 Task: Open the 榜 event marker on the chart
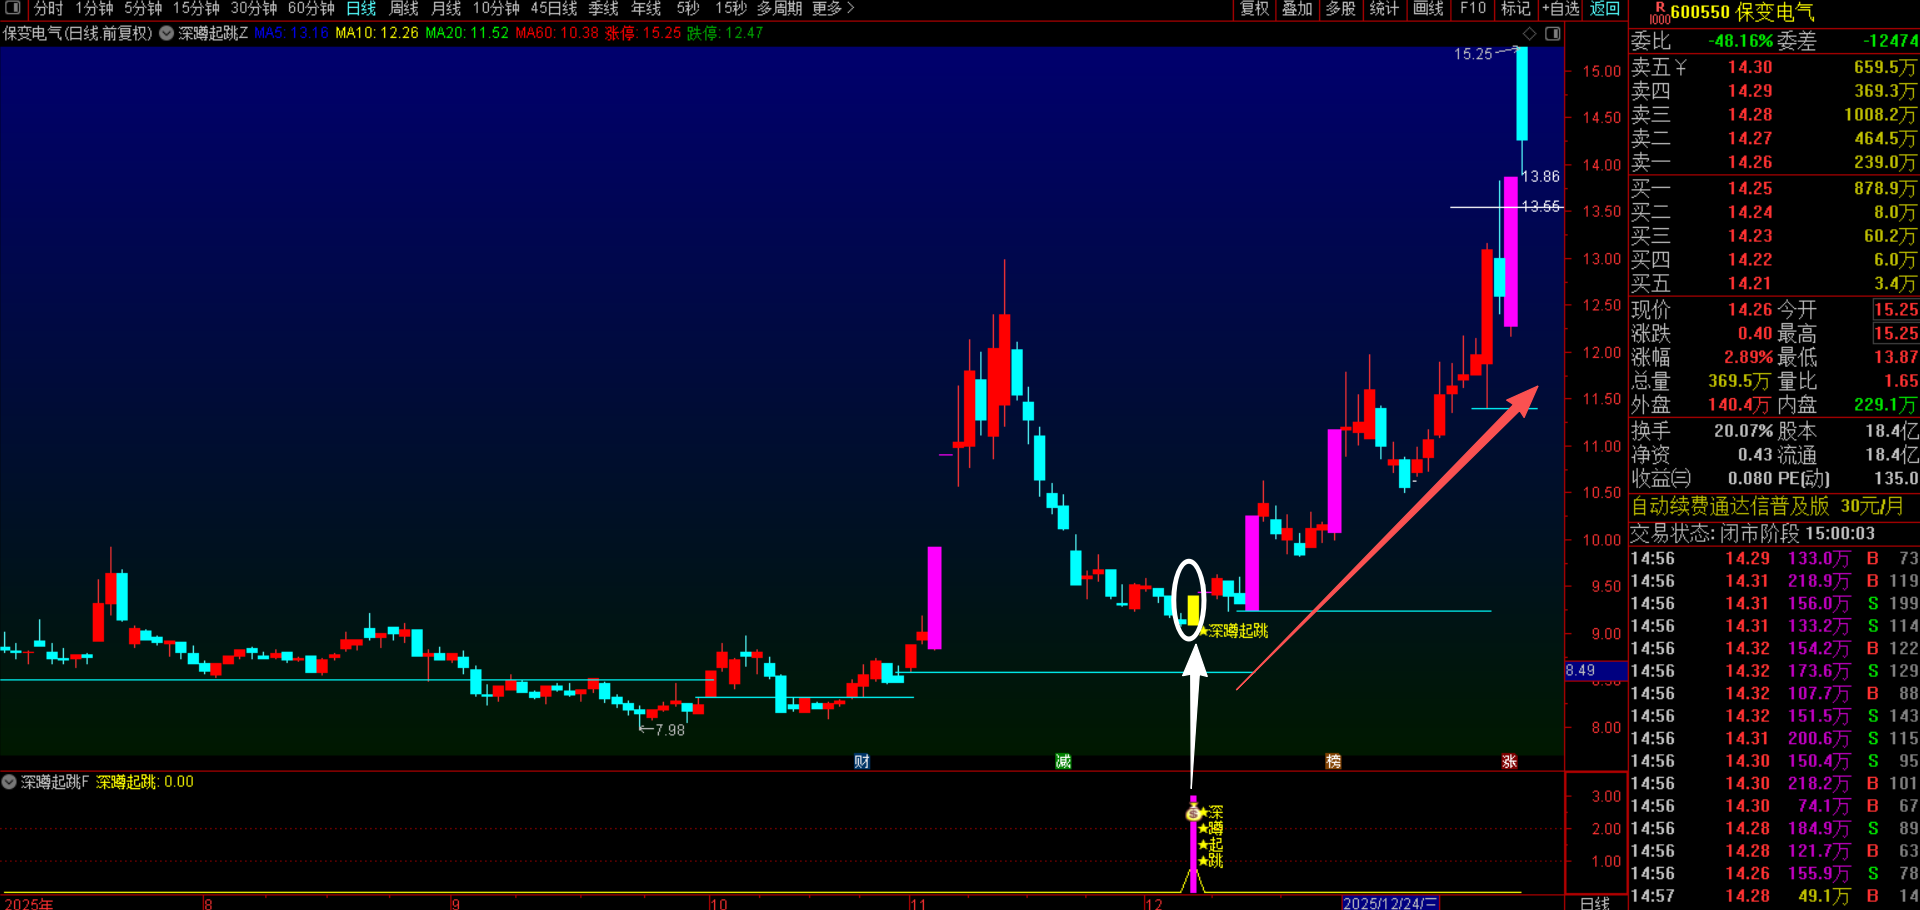point(1333,762)
